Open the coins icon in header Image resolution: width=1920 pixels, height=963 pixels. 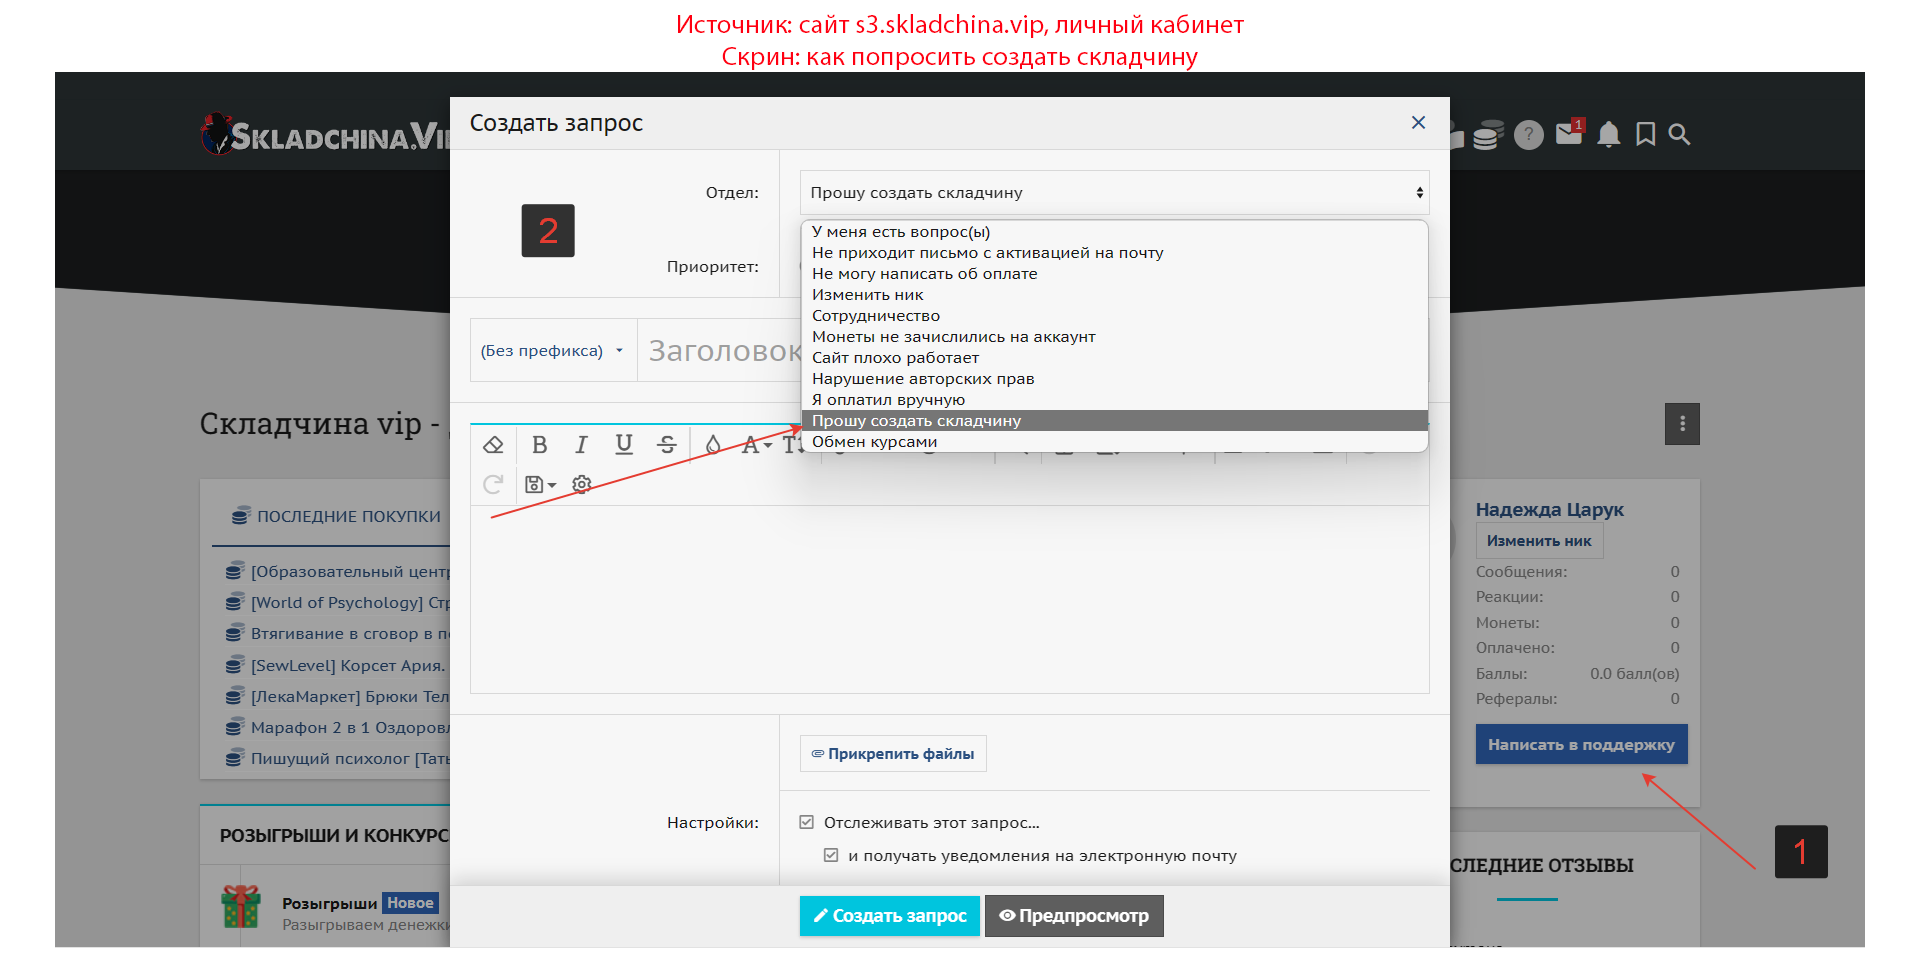[1488, 134]
